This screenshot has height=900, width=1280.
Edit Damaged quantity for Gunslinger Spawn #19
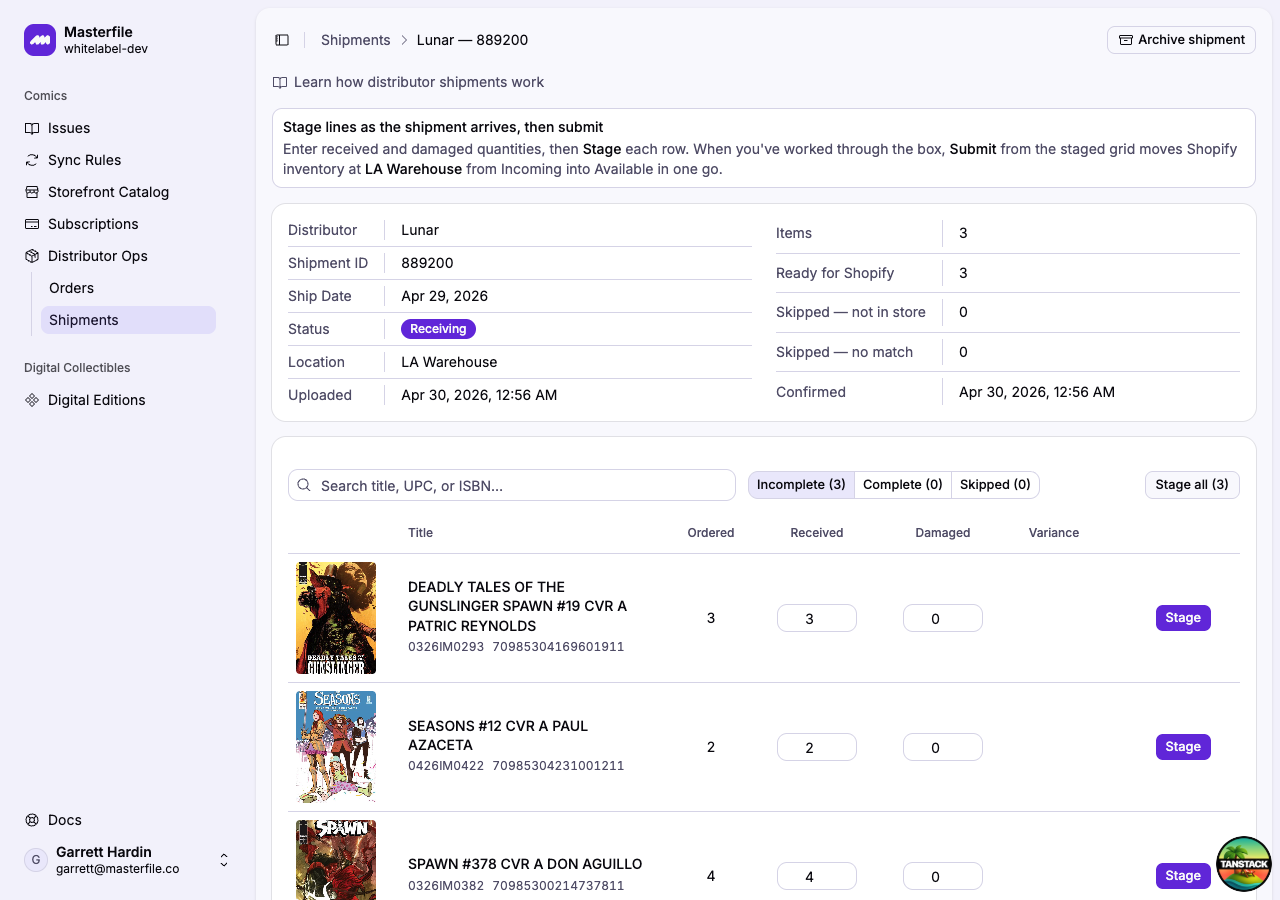click(943, 618)
